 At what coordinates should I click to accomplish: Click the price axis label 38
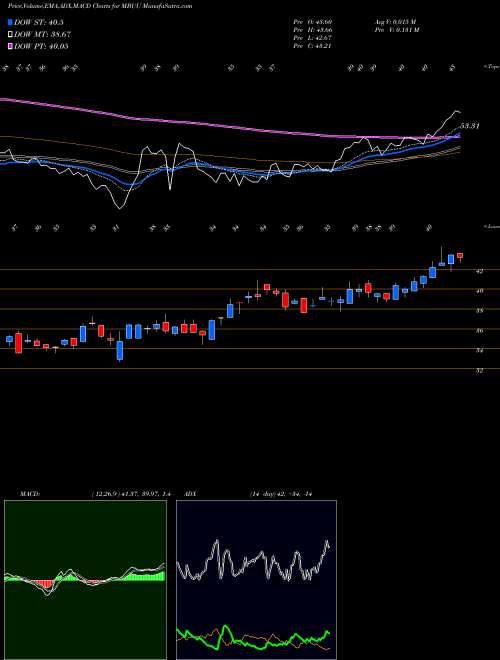click(x=479, y=311)
